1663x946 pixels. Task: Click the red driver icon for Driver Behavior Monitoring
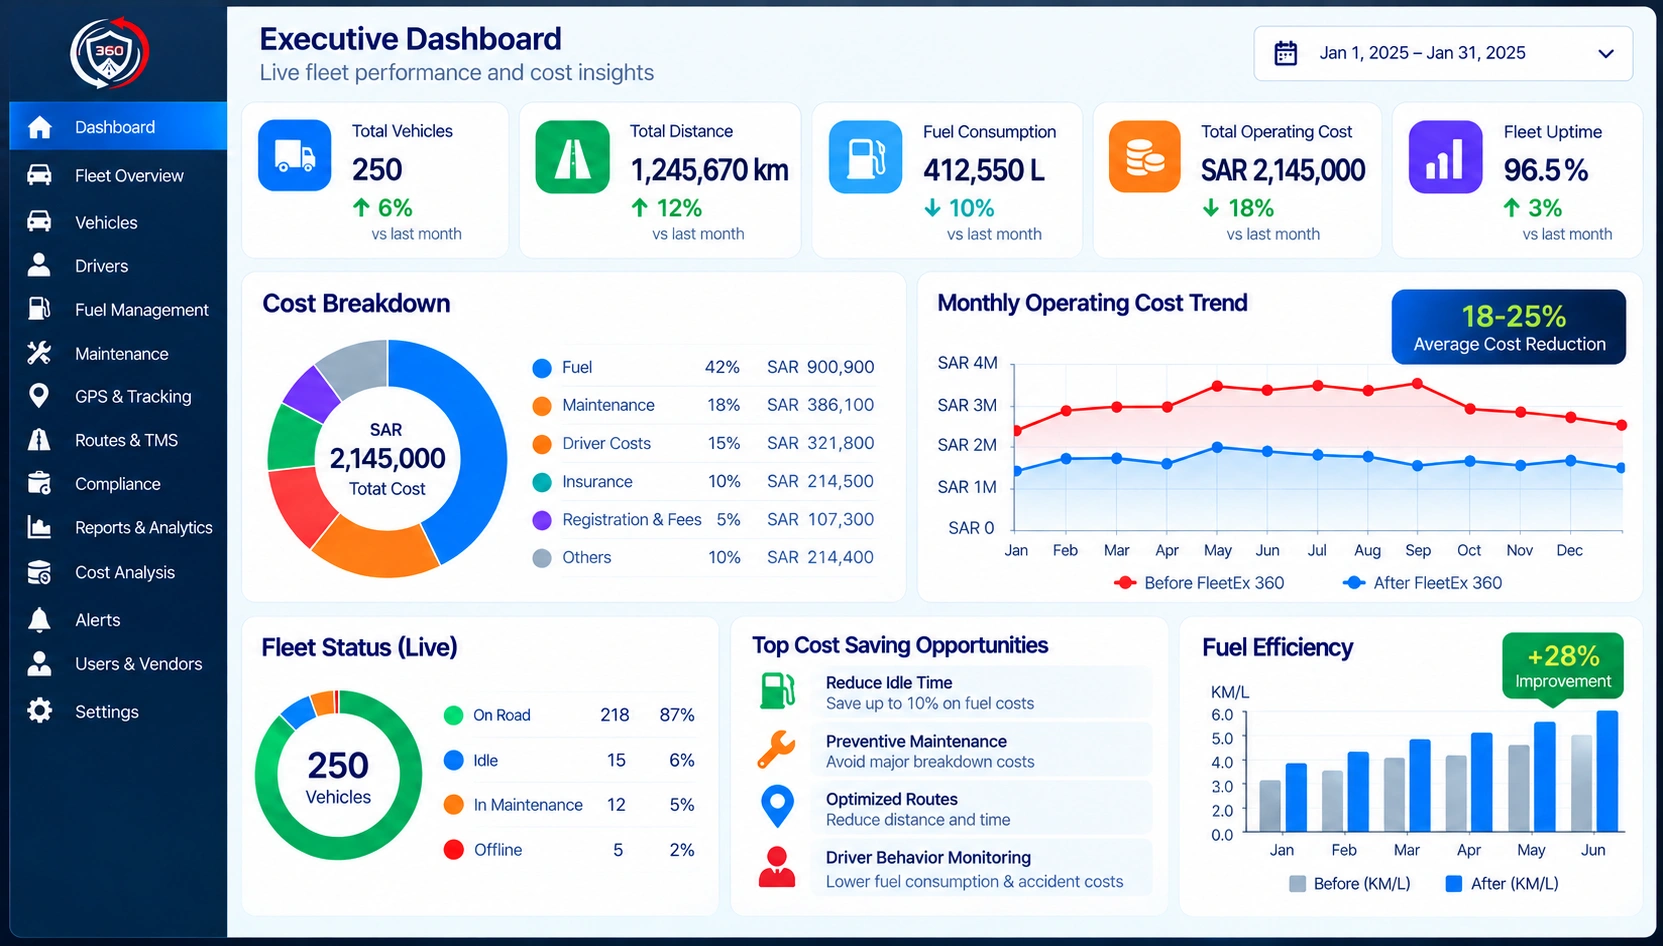pos(777,867)
